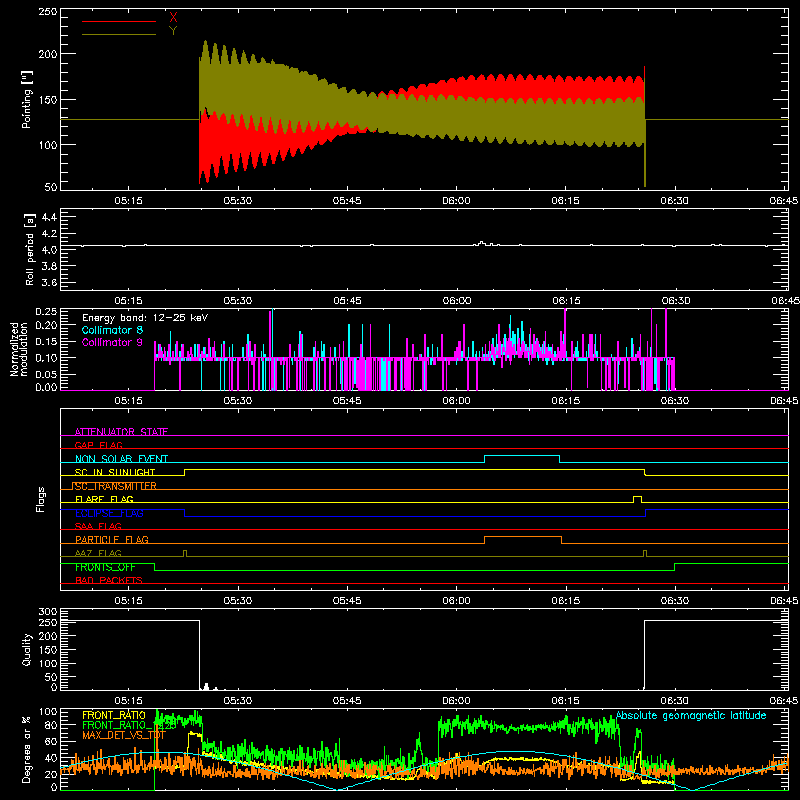Click the GAP_FLAG label

coord(98,445)
